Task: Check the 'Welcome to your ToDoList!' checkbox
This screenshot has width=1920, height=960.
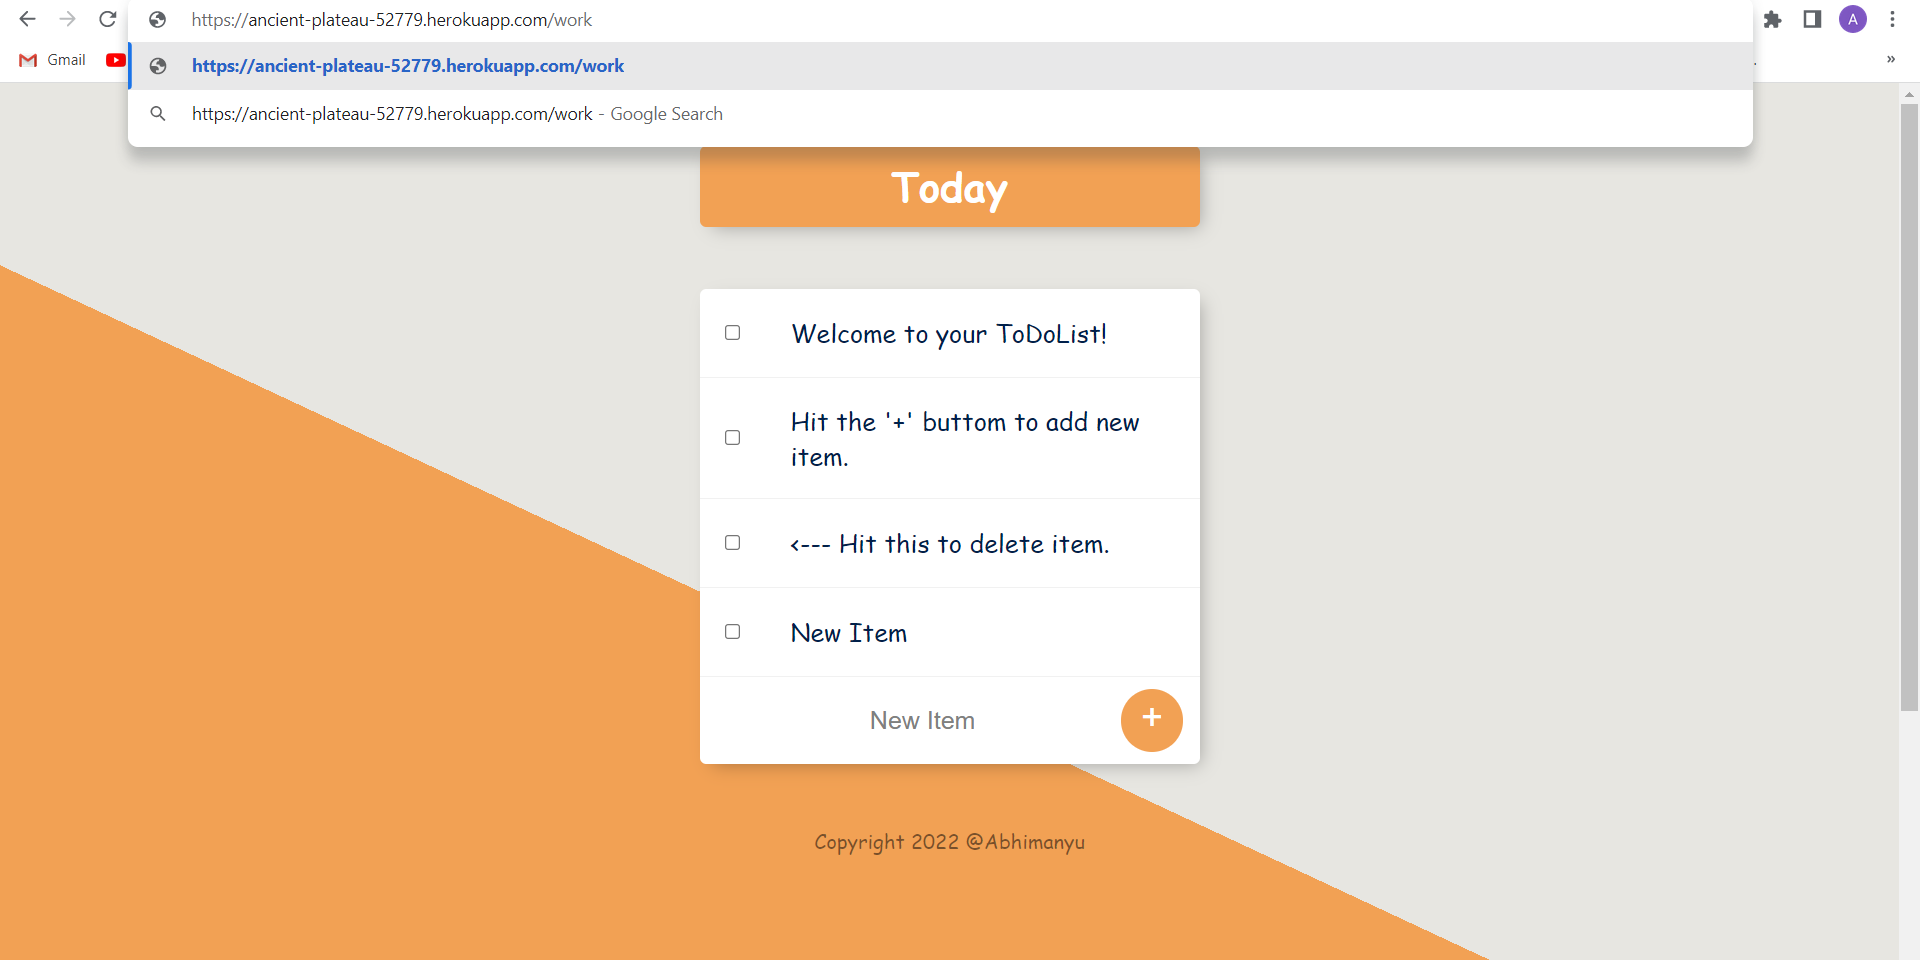Action: 732,332
